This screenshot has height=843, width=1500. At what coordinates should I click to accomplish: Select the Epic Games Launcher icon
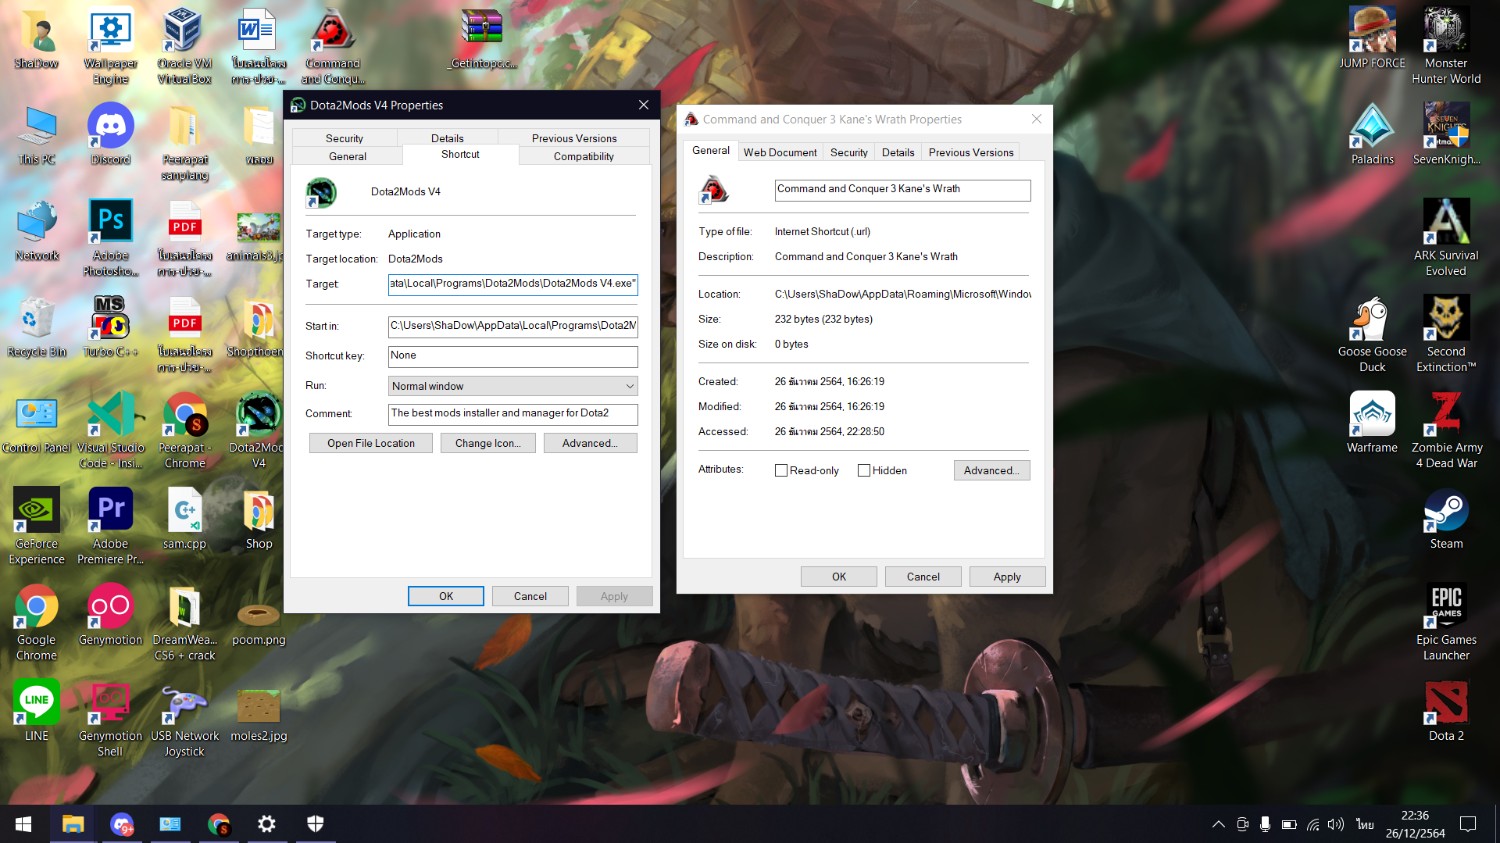point(1446,623)
